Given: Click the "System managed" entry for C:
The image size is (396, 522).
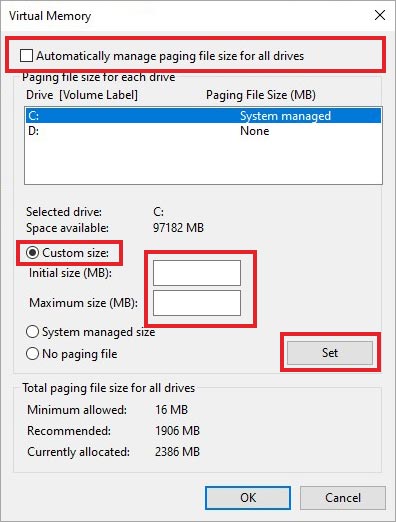Looking at the screenshot, I should (285, 116).
